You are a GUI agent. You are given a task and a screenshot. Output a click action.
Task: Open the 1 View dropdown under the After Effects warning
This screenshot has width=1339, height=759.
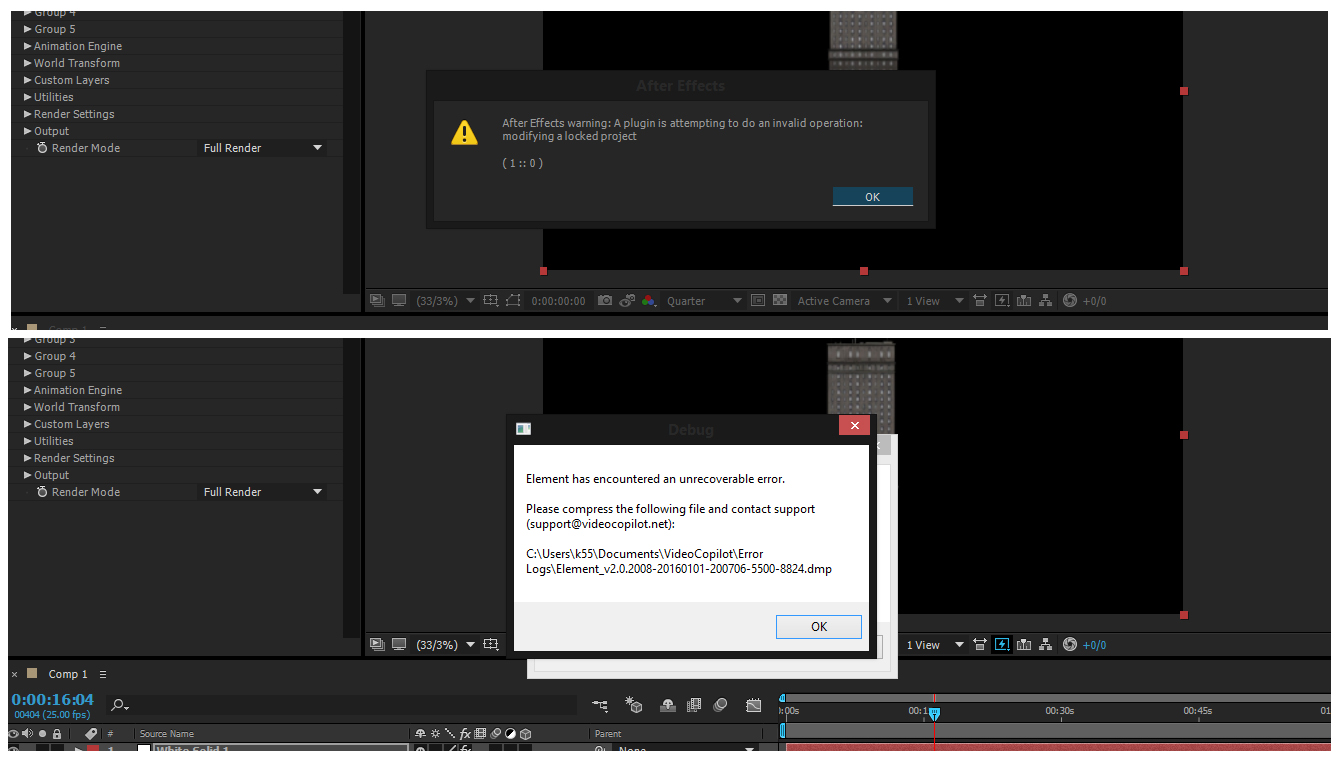[935, 300]
